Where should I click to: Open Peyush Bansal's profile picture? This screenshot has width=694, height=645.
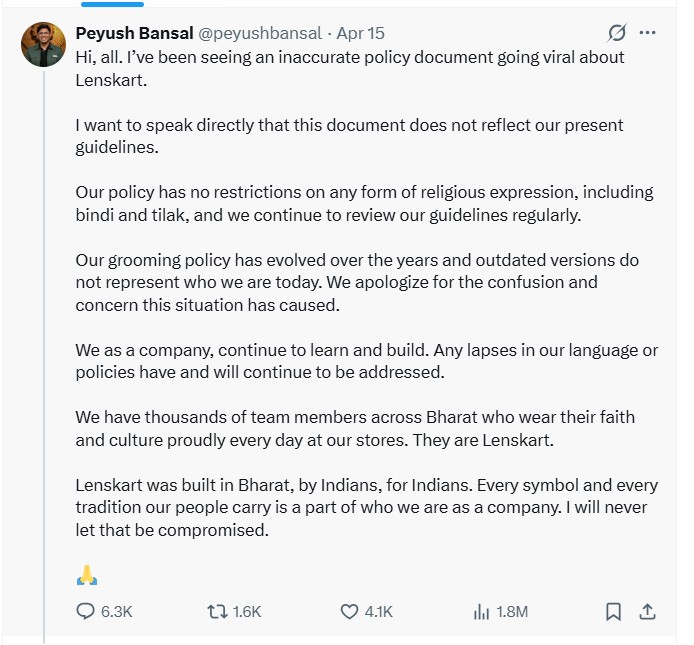43,44
